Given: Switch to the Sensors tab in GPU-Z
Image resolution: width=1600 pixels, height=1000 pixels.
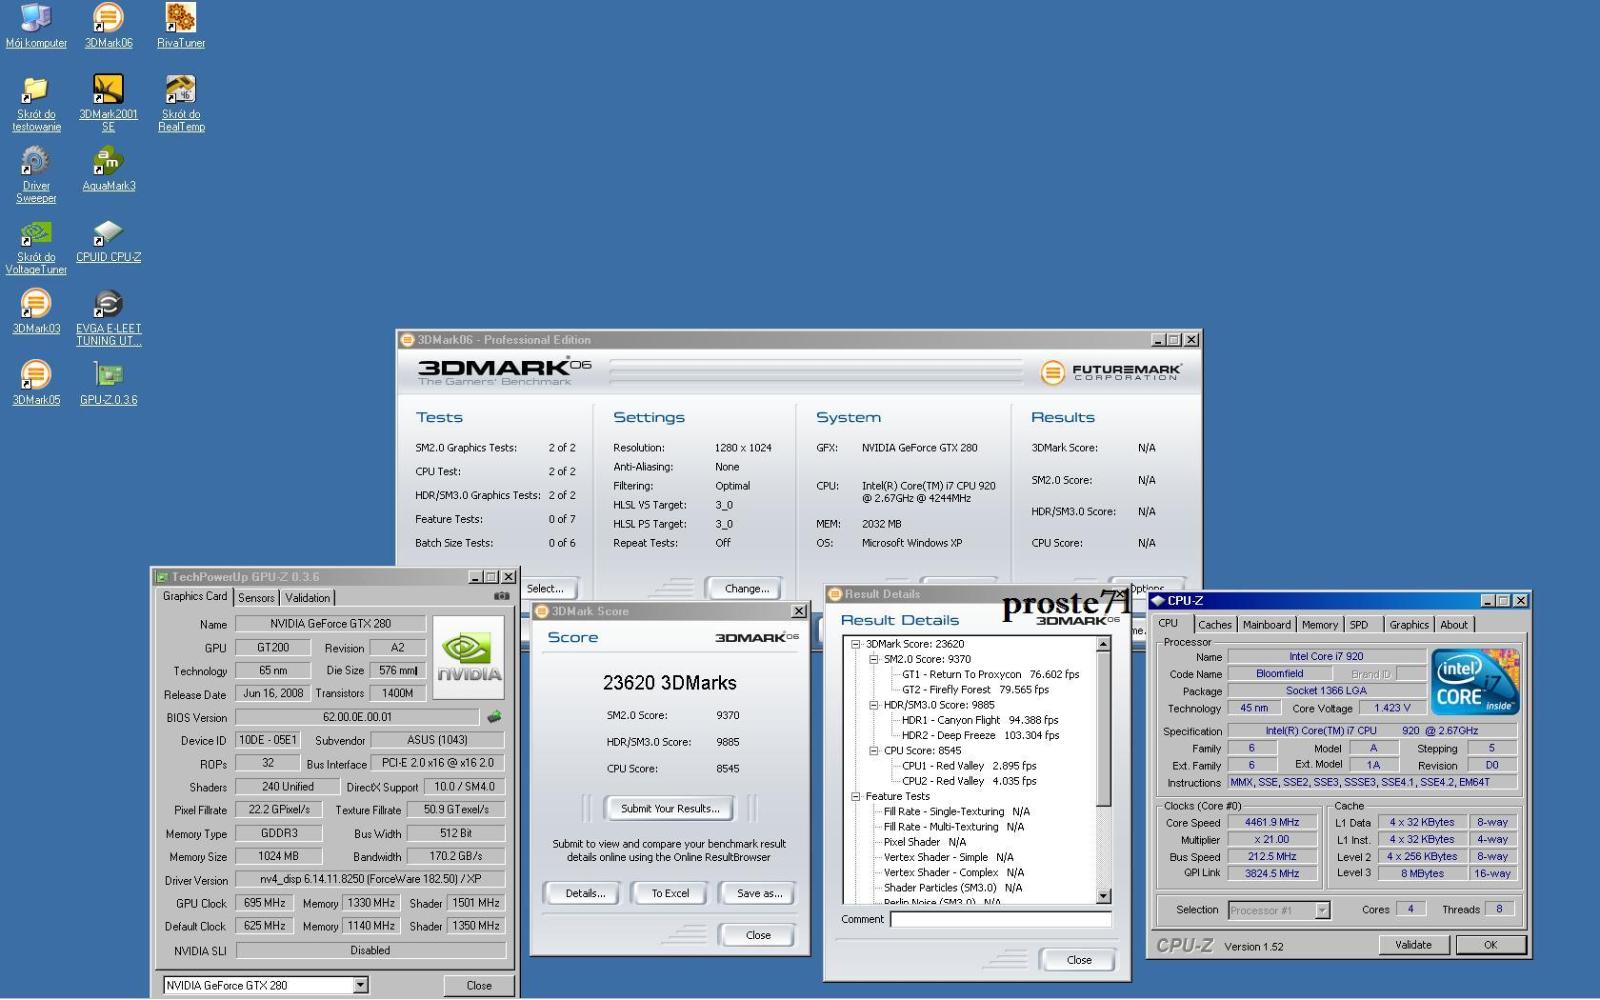Looking at the screenshot, I should click(256, 597).
